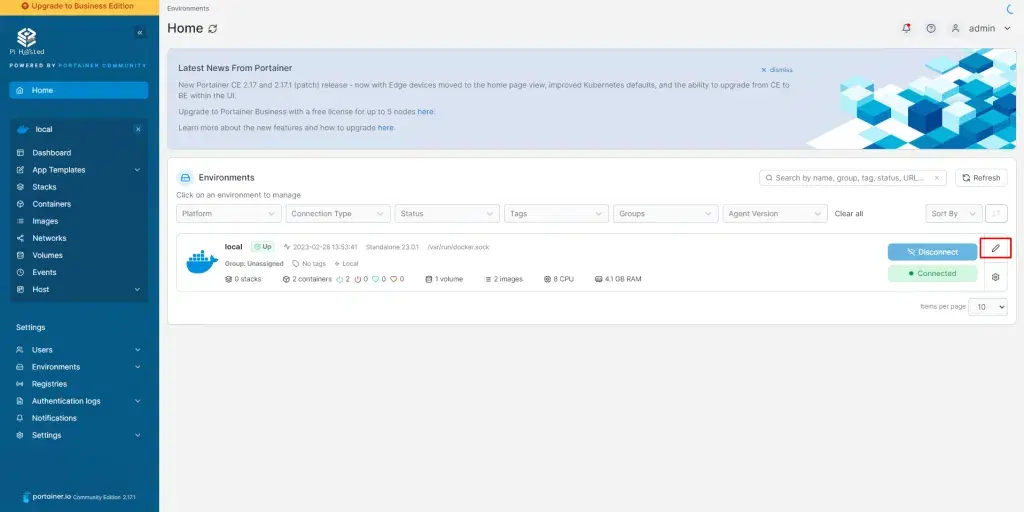Dismiss the Latest News banner

776,69
